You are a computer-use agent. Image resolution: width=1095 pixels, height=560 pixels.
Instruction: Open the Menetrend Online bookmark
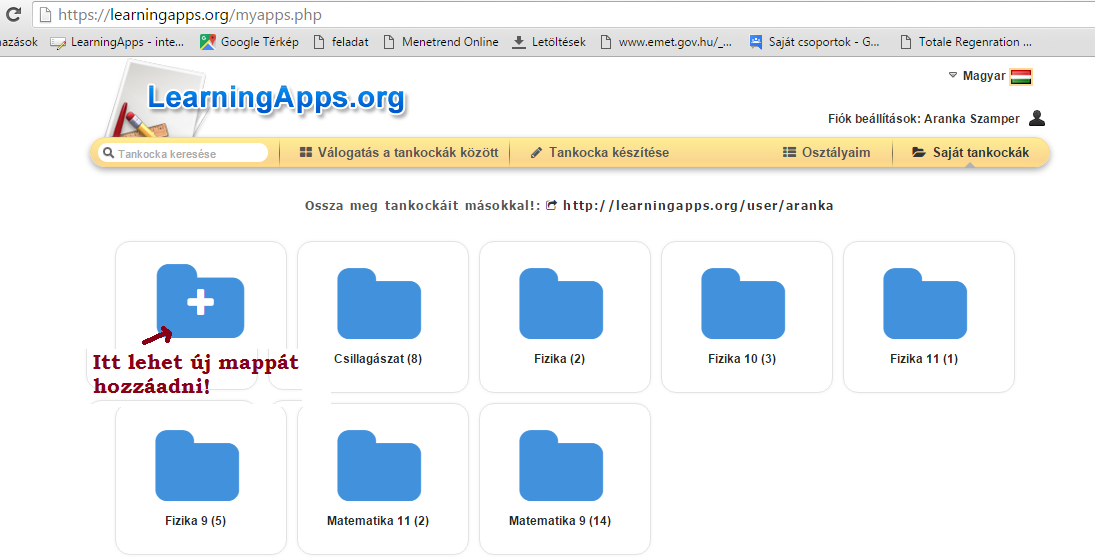(x=441, y=42)
